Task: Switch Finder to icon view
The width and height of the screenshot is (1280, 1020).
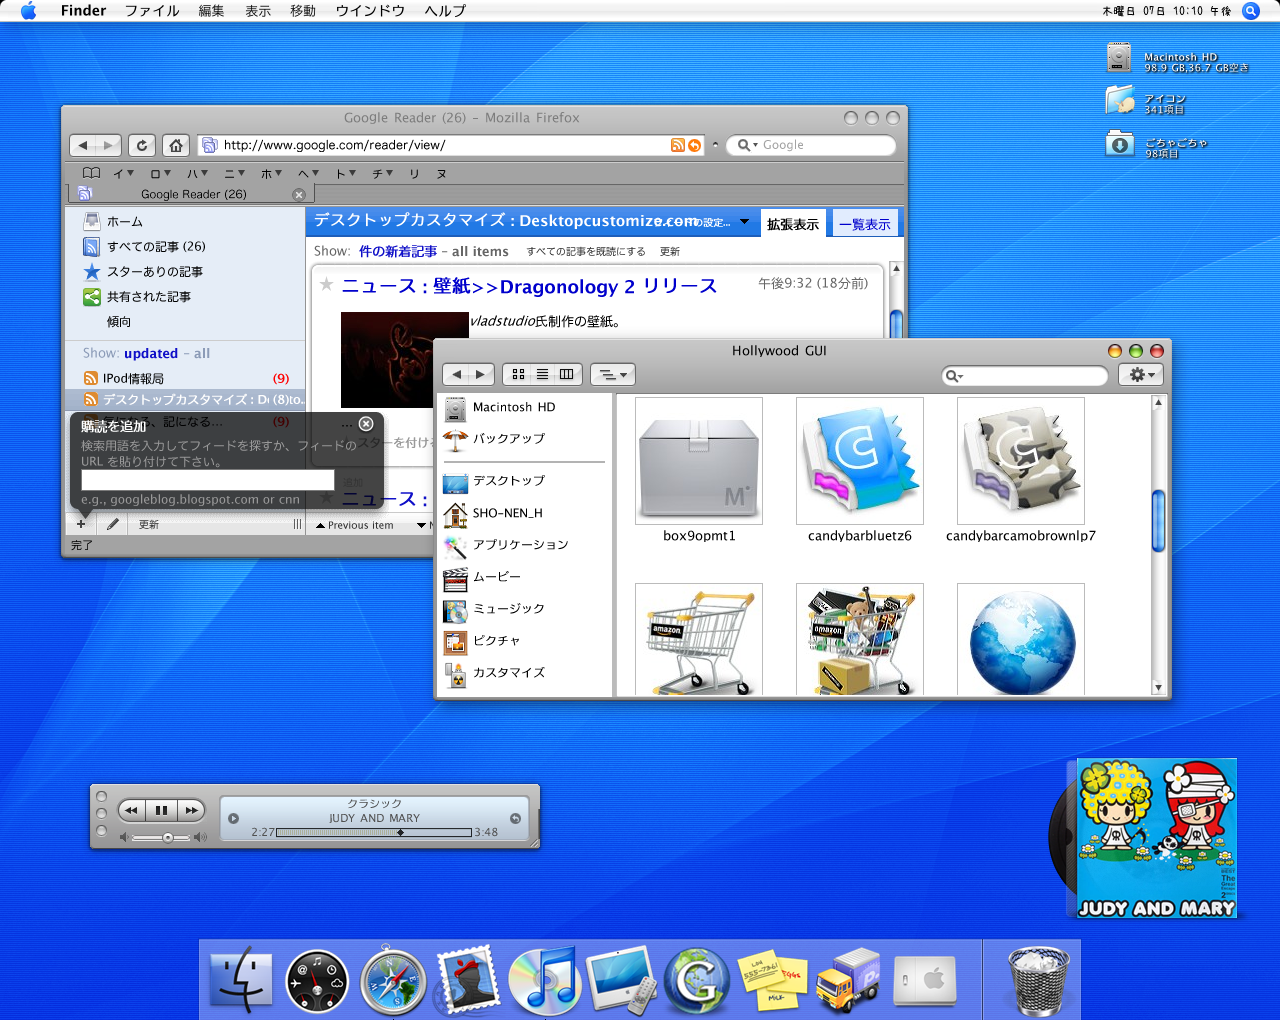Action: pyautogui.click(x=518, y=374)
